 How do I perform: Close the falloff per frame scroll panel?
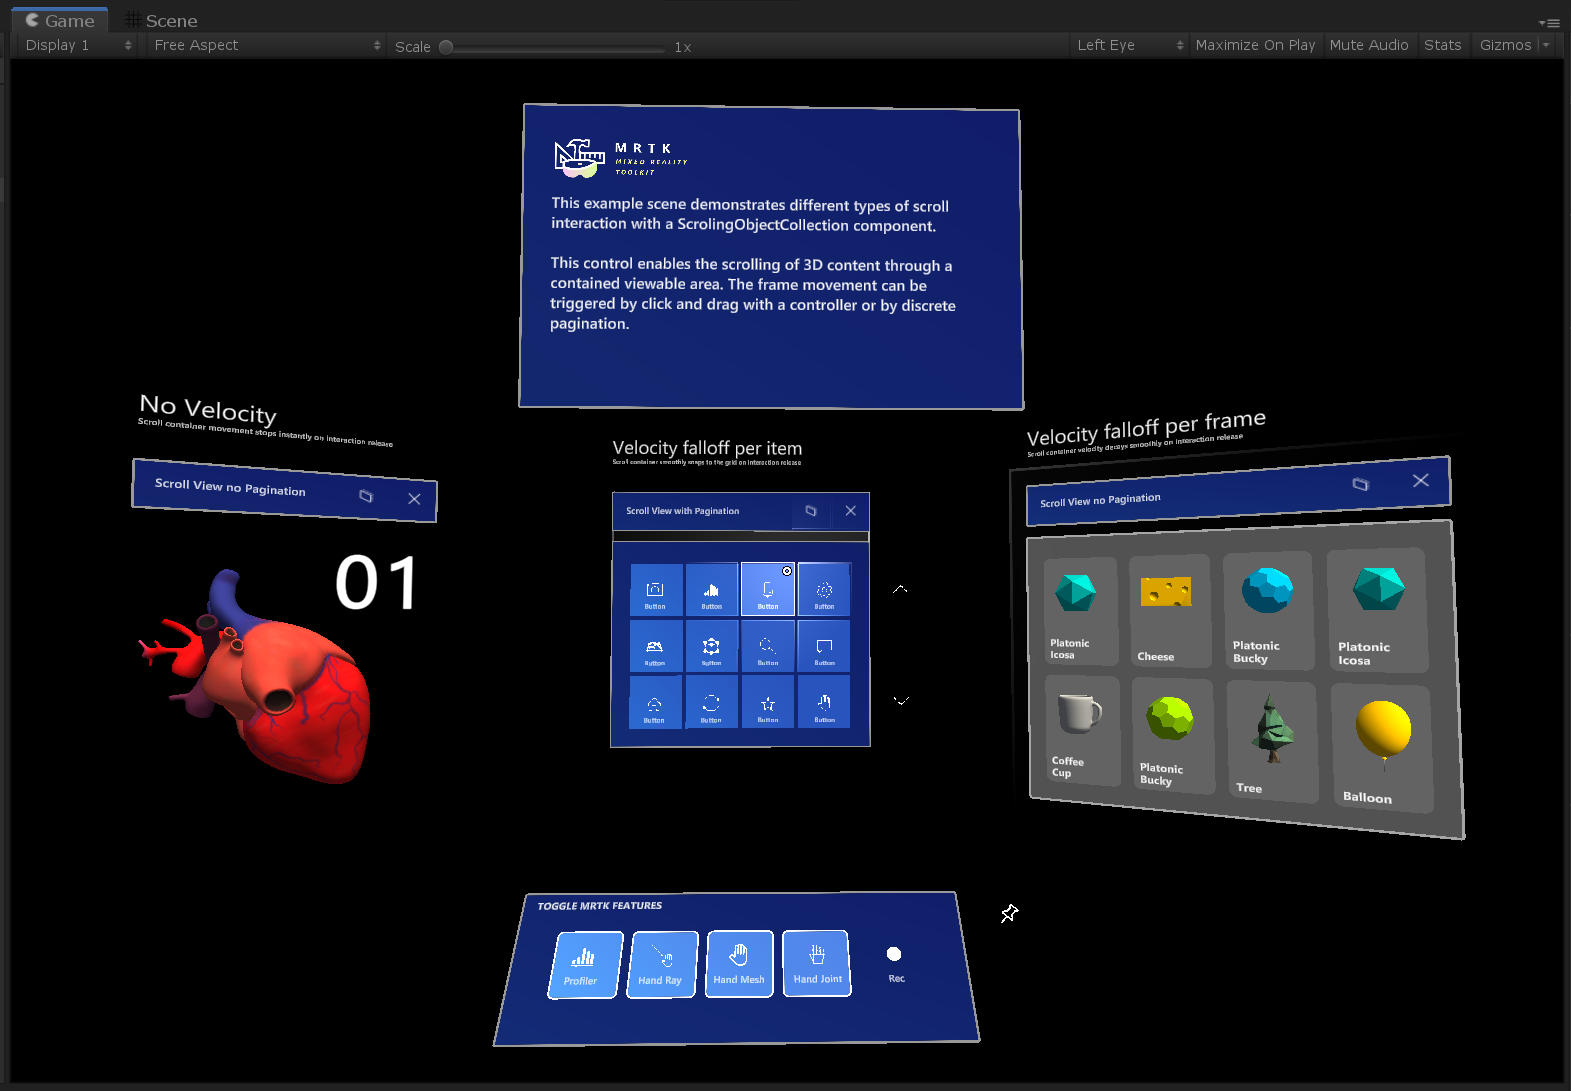[1421, 480]
